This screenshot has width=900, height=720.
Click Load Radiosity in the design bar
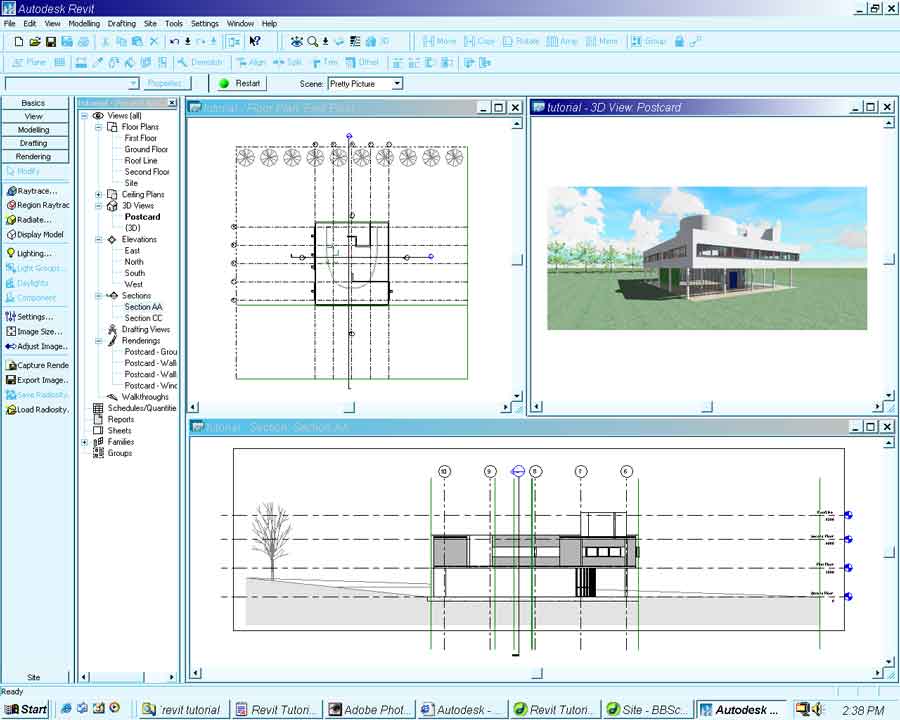[x=37, y=409]
